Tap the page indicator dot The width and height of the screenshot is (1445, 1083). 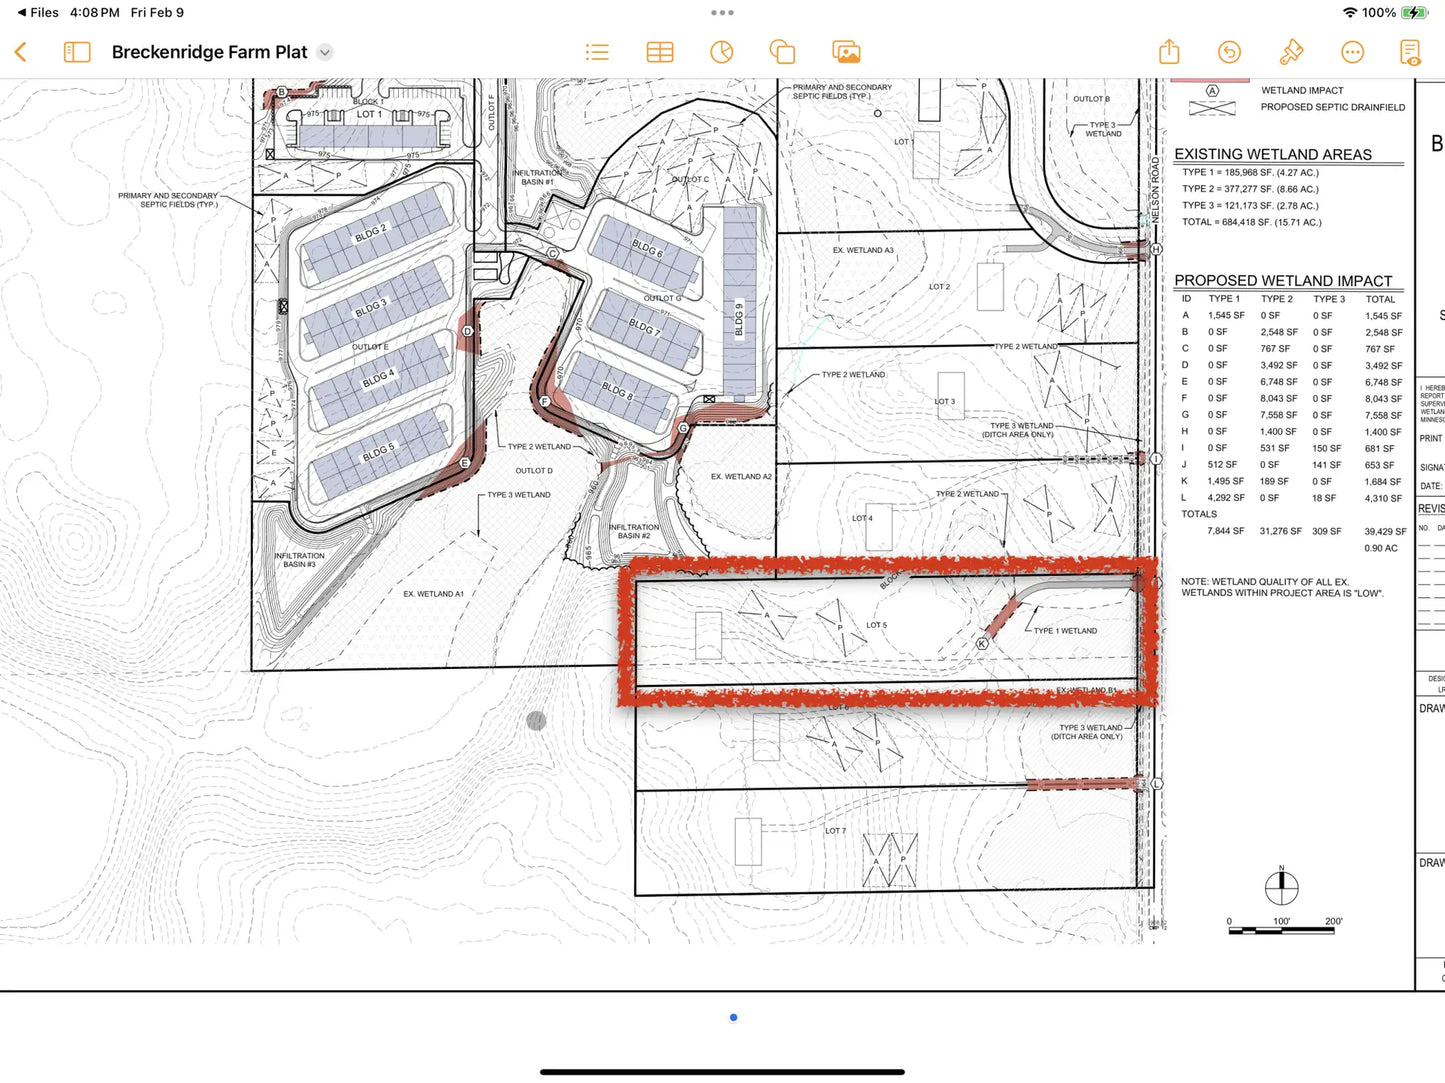[x=733, y=1017]
